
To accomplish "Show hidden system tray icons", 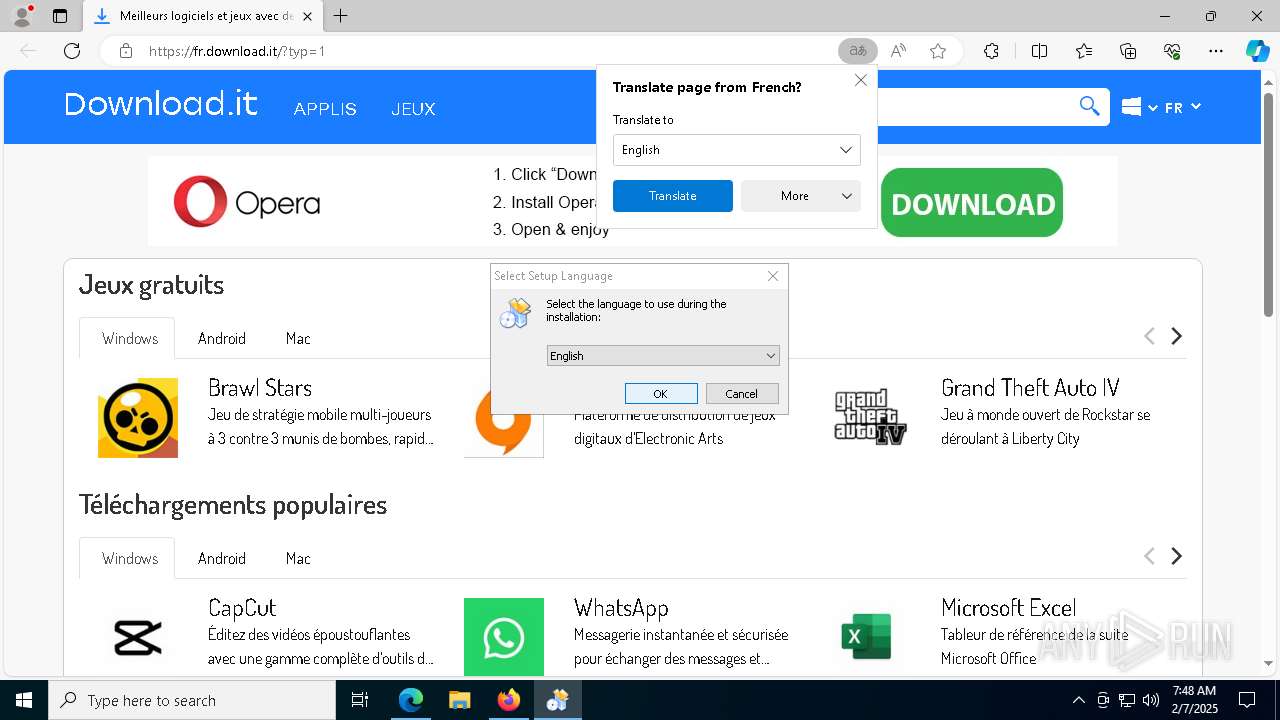I will coord(1078,700).
